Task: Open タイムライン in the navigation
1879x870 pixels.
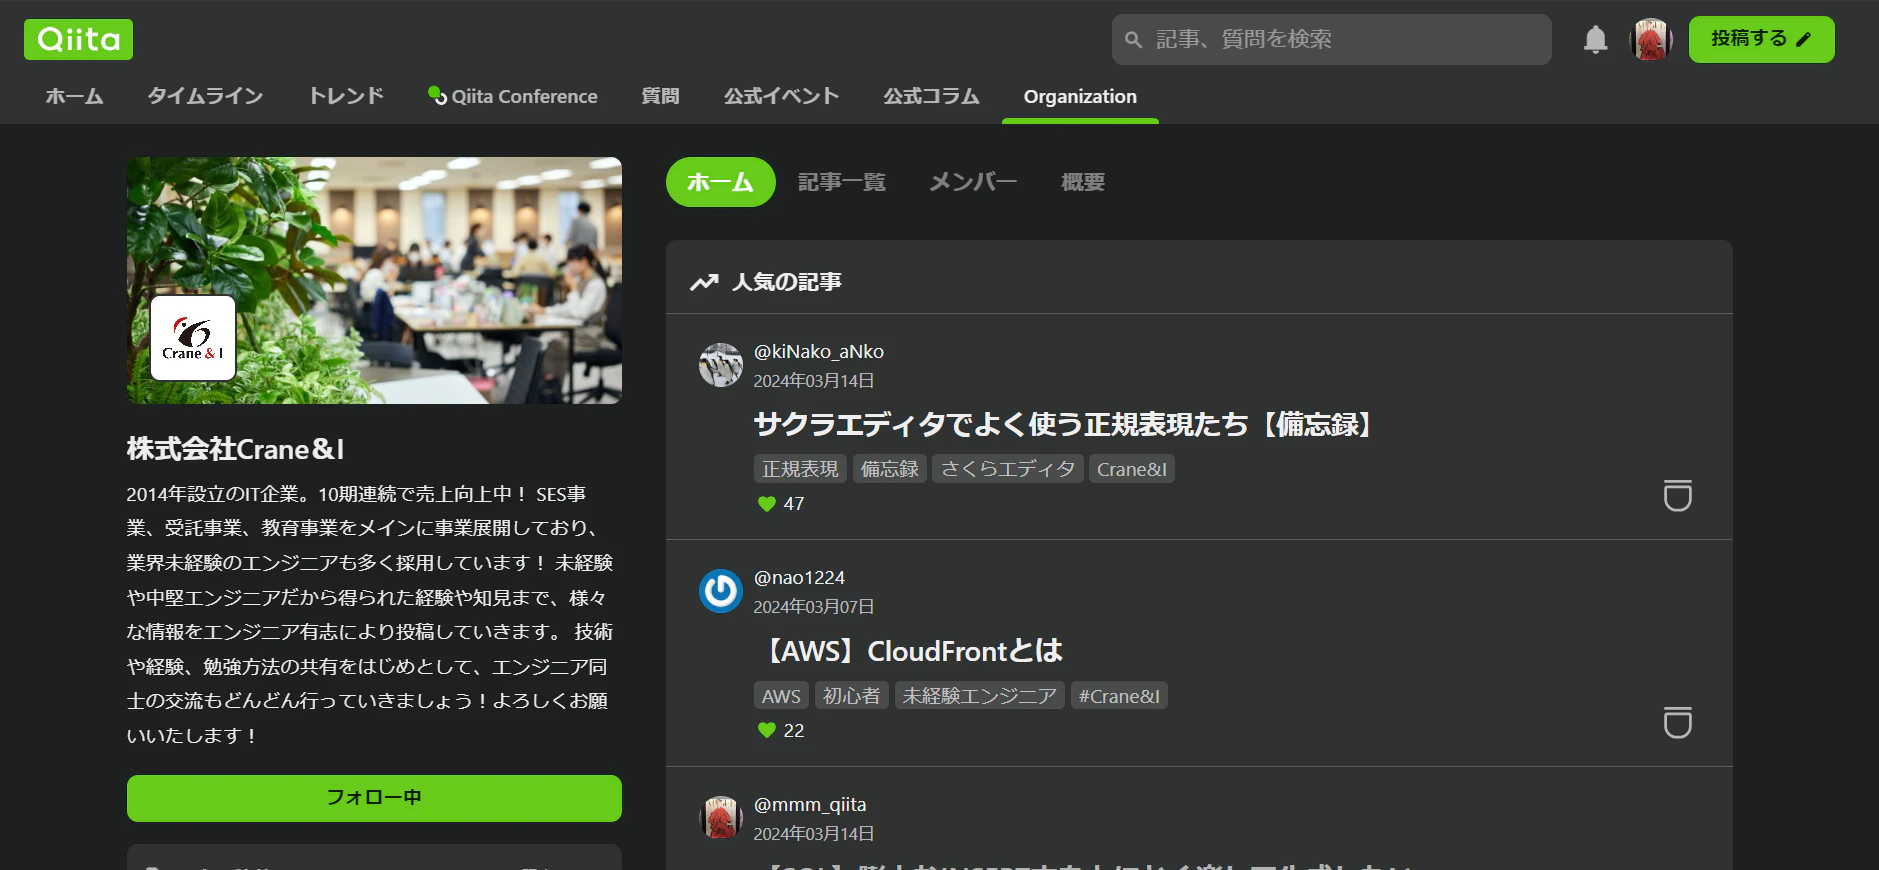Action: [205, 96]
